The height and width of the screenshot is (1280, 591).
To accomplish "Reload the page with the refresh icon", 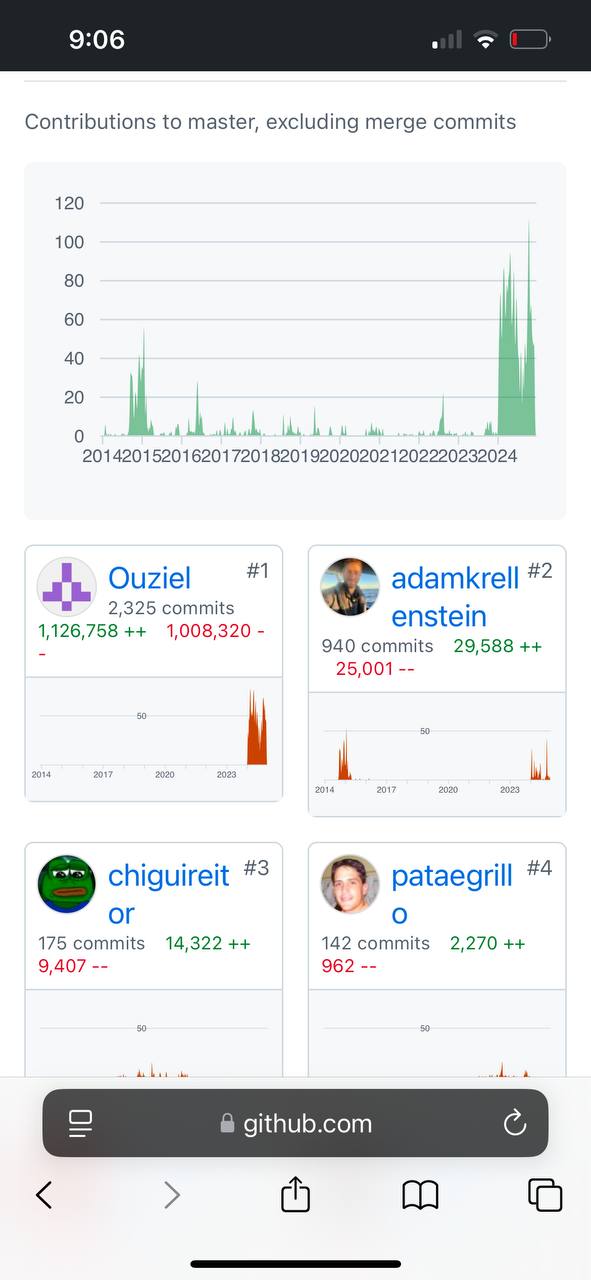I will coord(515,1123).
